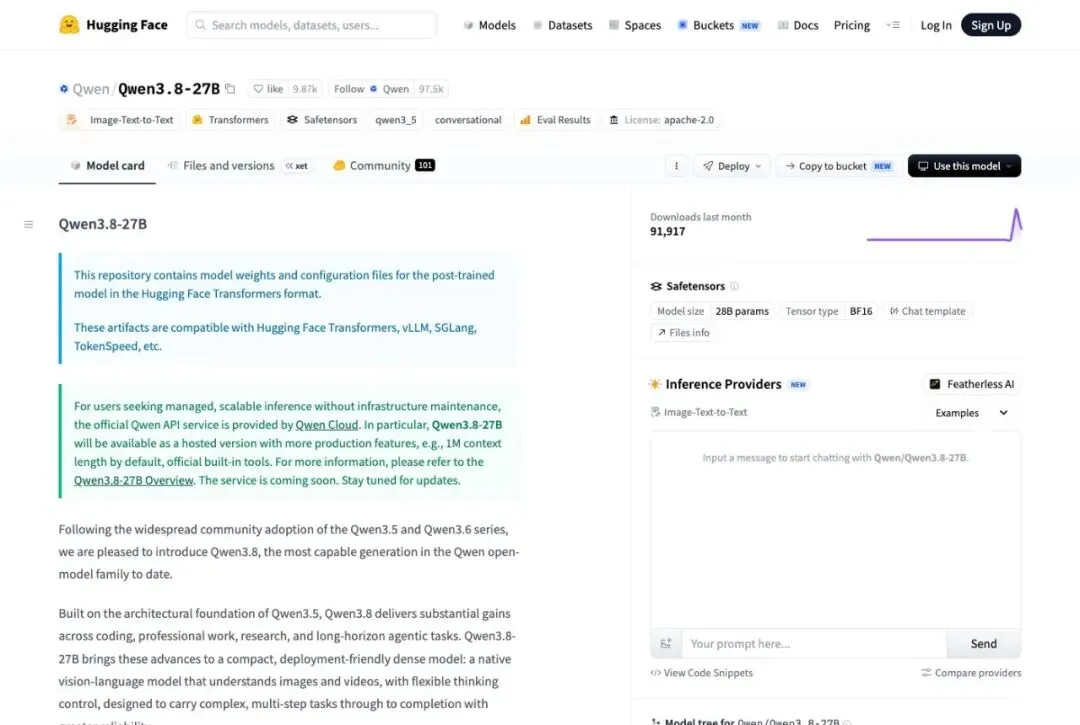Expand the Use this model dropdown
The image size is (1080, 725).
coord(964,166)
